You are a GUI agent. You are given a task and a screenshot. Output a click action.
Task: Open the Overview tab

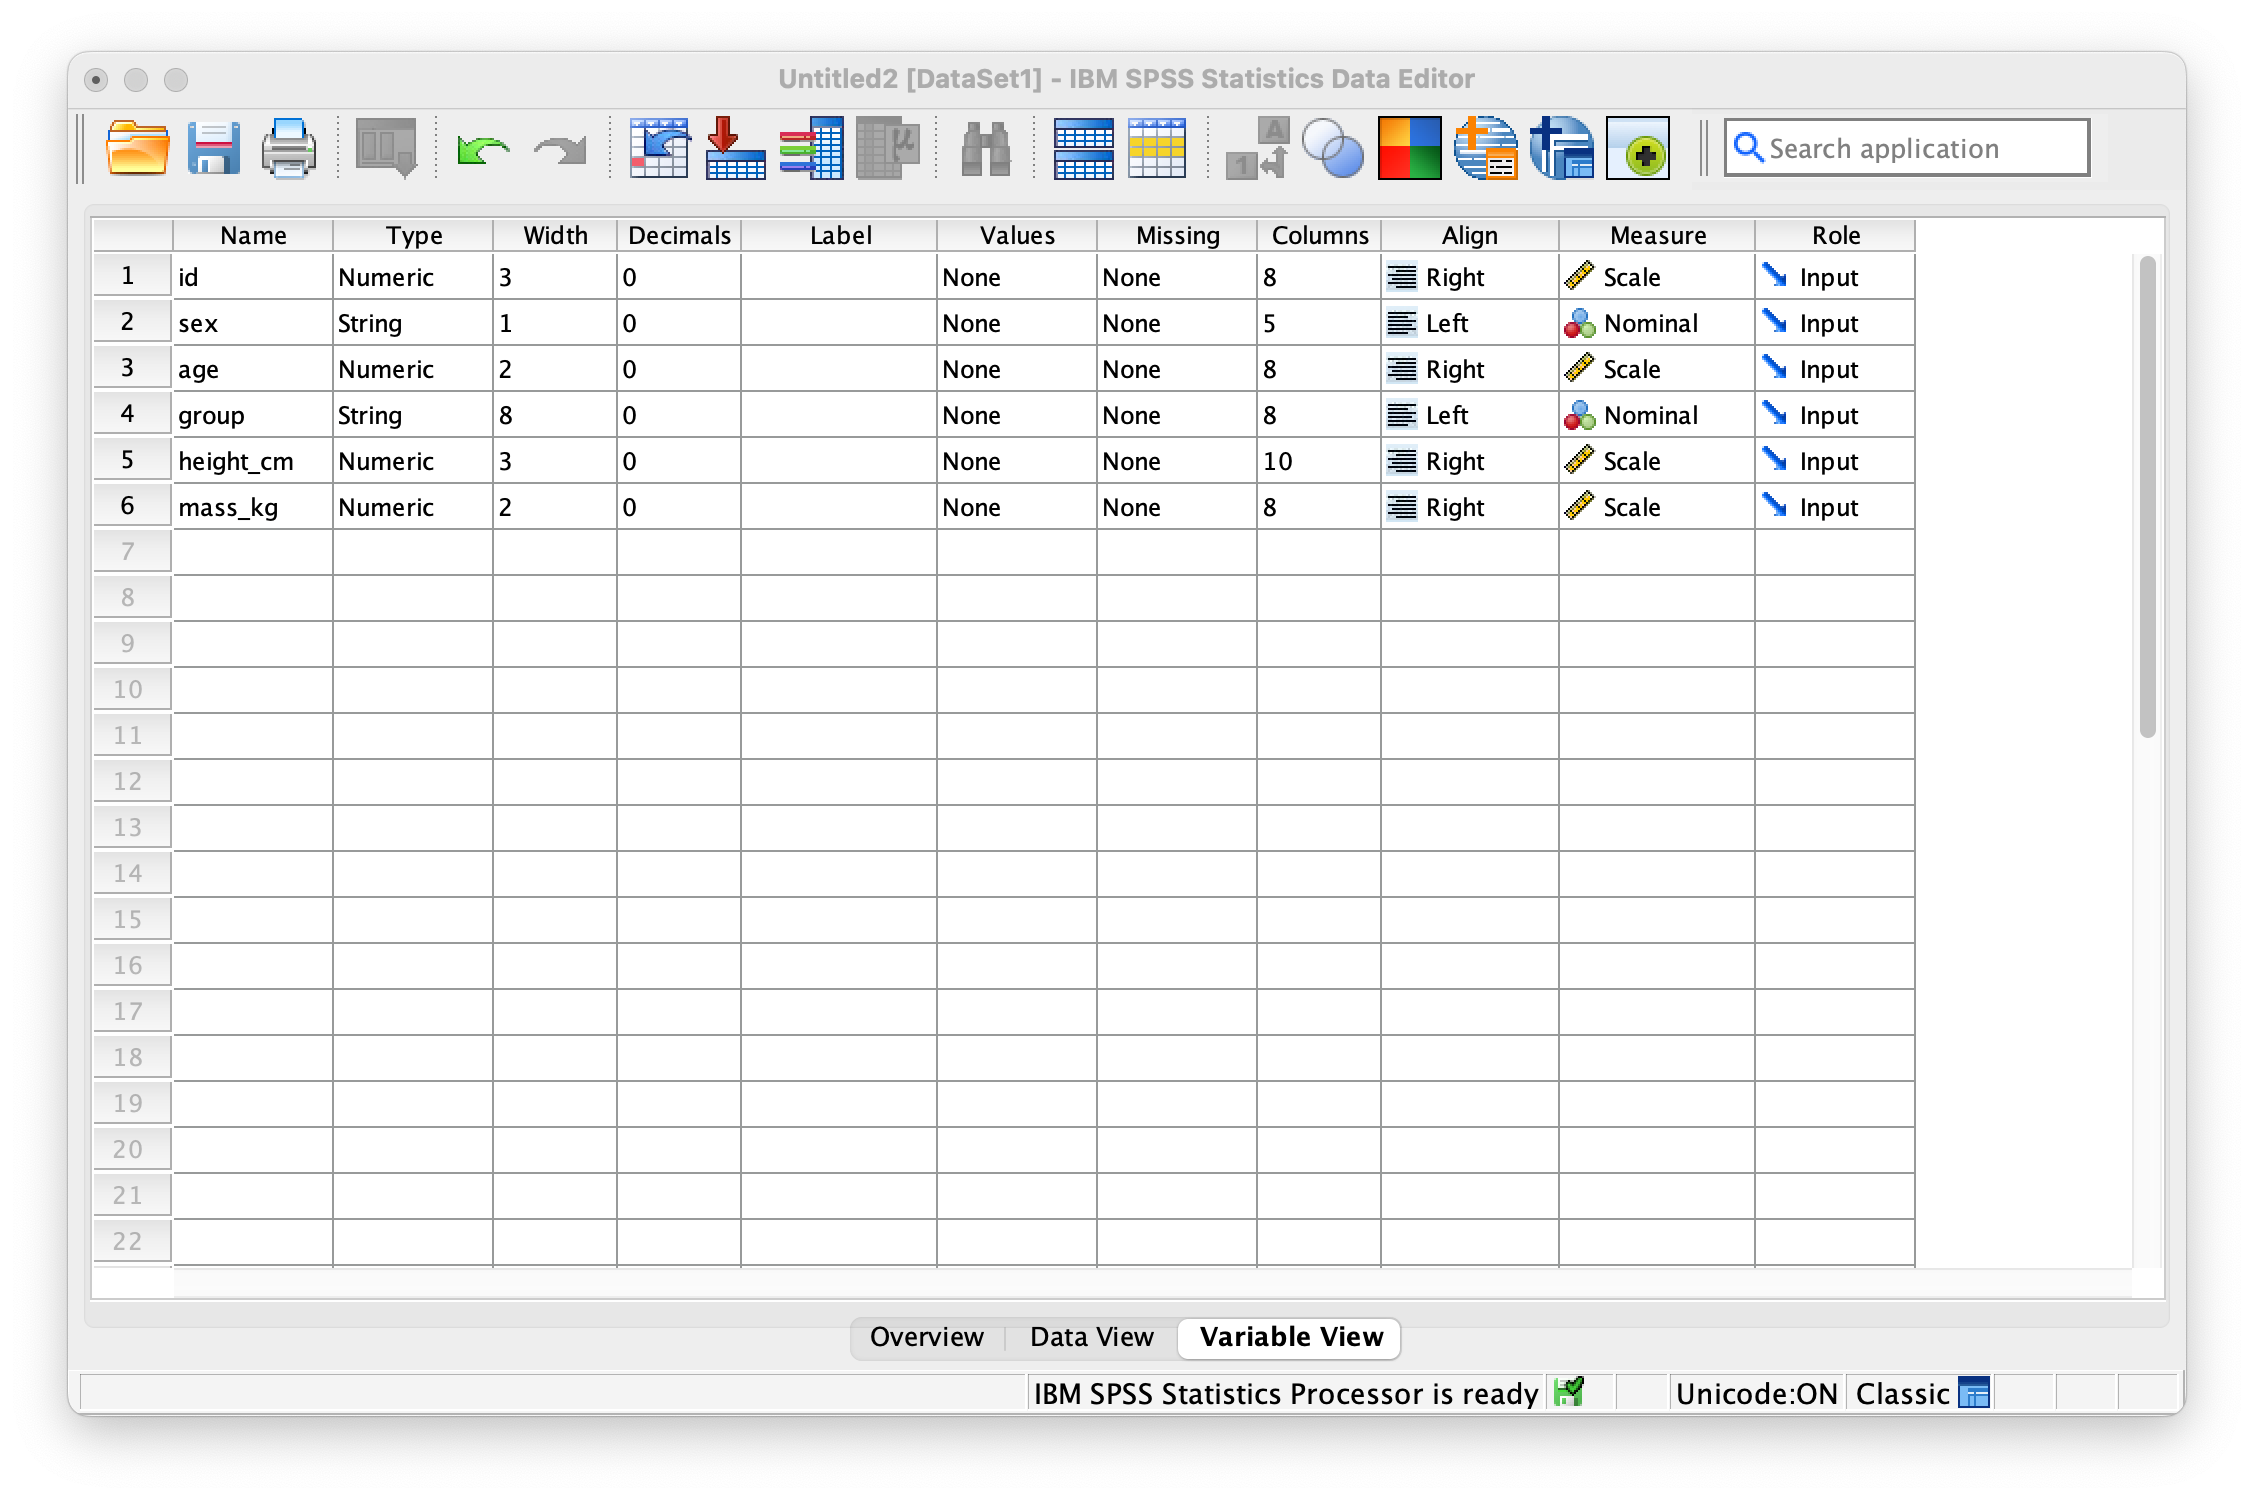coord(926,1337)
